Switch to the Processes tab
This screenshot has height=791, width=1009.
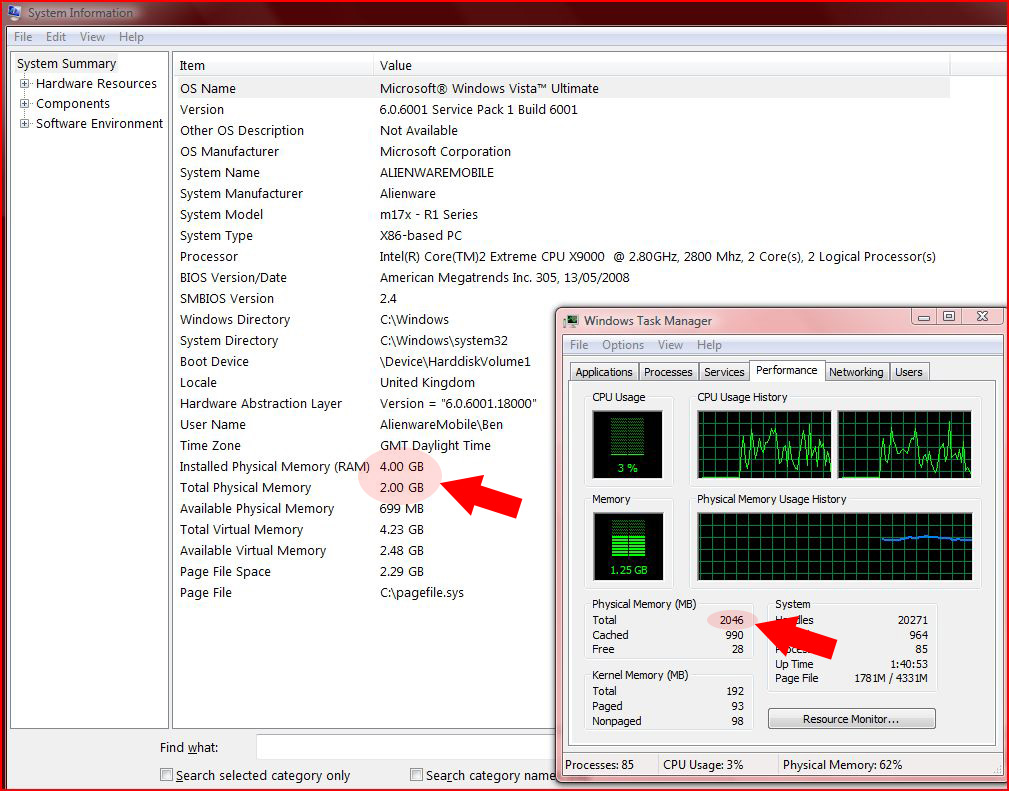[668, 372]
